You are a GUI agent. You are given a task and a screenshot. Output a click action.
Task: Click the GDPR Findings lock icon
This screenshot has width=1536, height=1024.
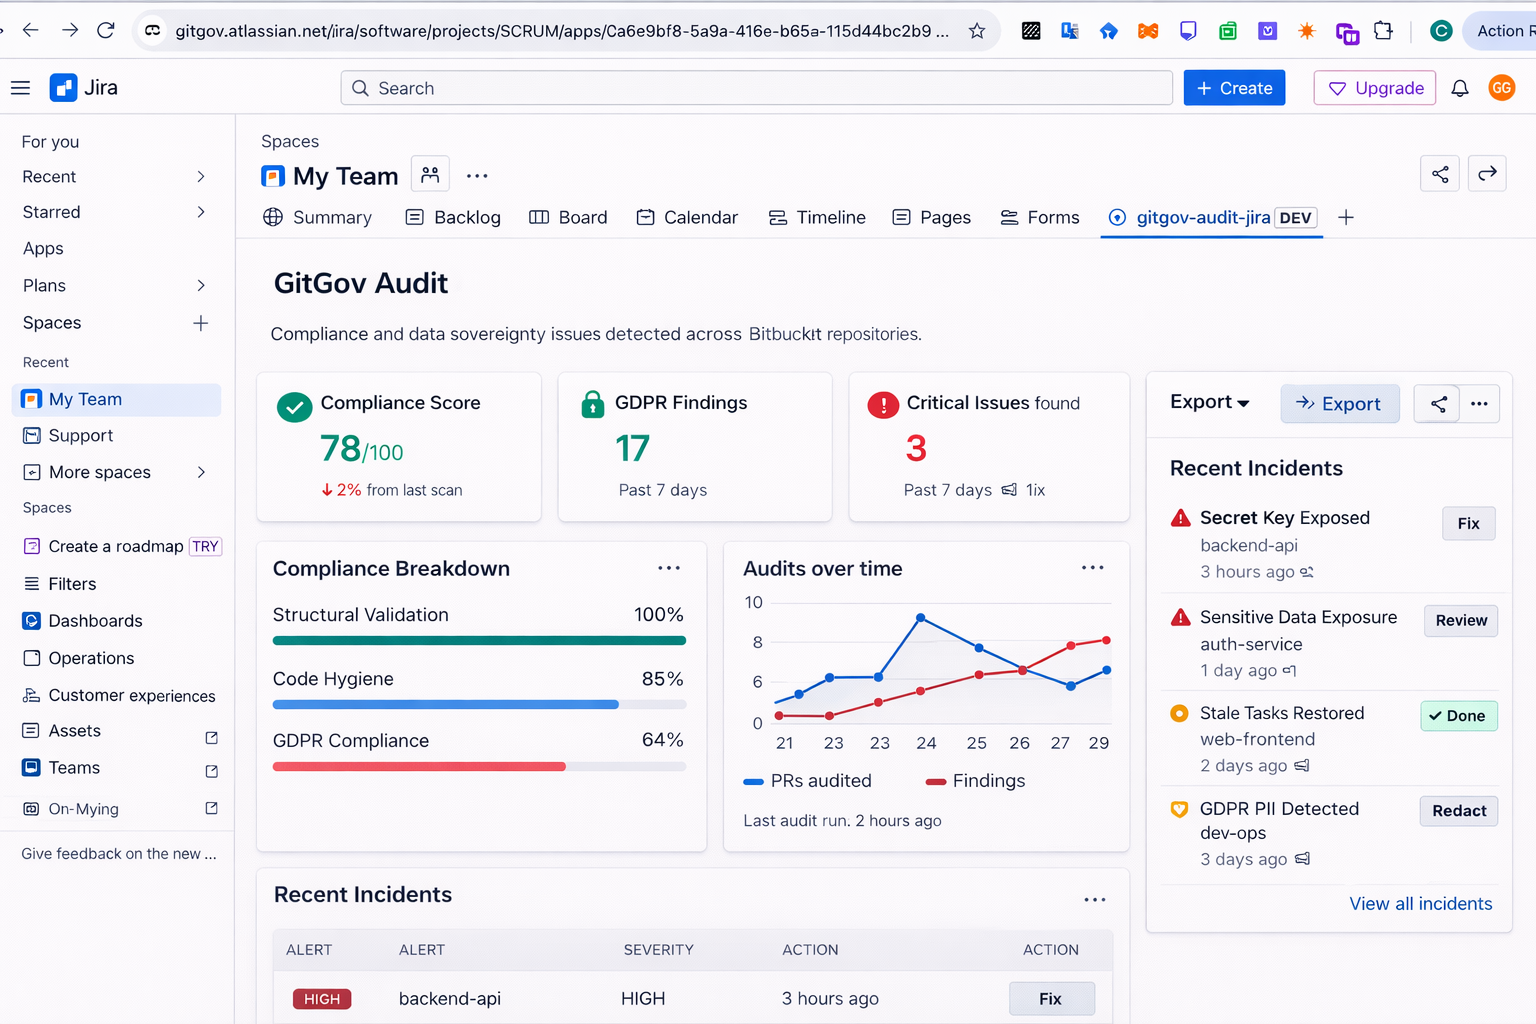pyautogui.click(x=593, y=404)
